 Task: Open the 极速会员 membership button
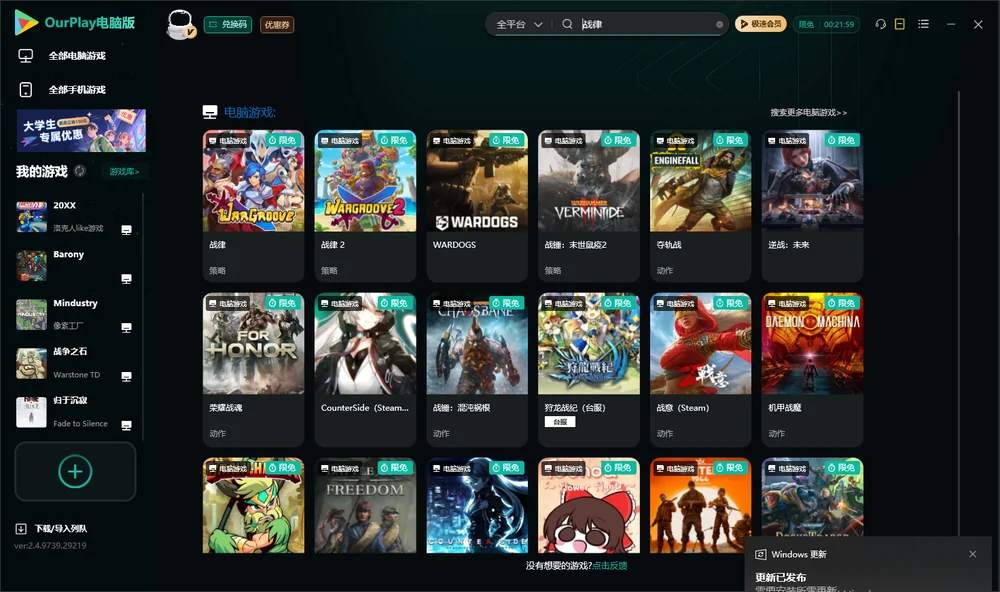click(x=761, y=24)
